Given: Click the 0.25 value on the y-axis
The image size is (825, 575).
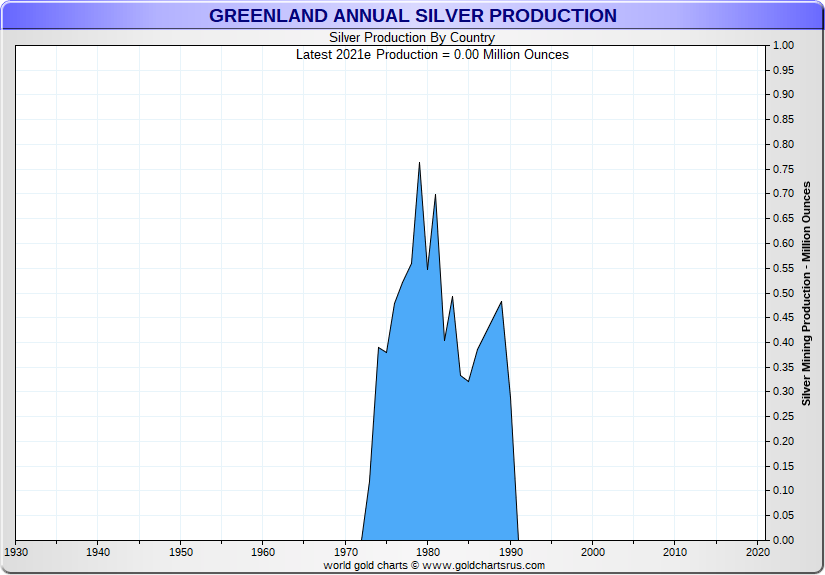Looking at the screenshot, I should click(783, 416).
